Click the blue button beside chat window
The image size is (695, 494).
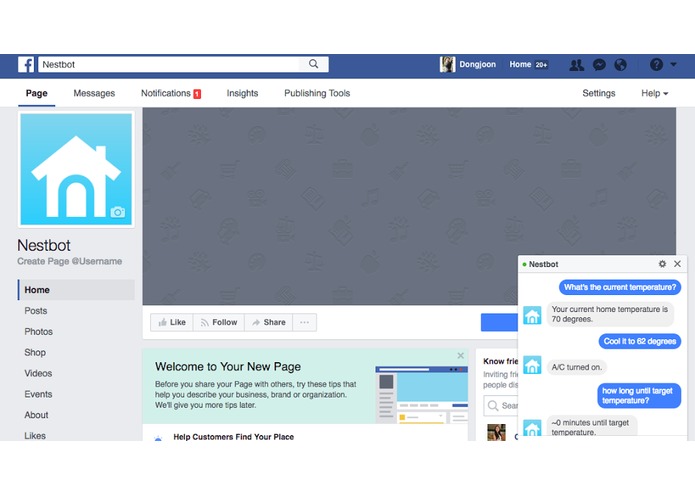click(x=499, y=322)
